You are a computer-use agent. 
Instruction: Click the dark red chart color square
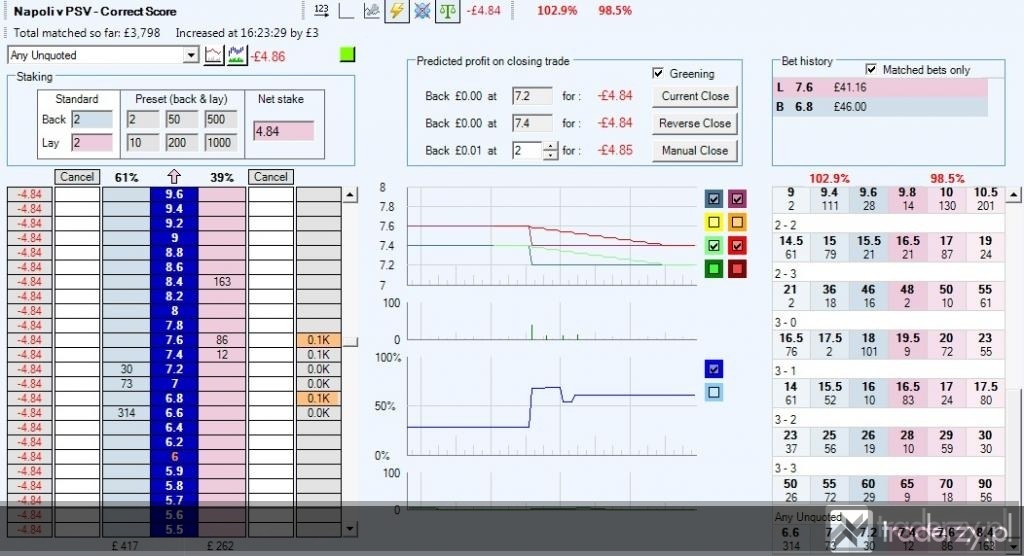click(737, 269)
